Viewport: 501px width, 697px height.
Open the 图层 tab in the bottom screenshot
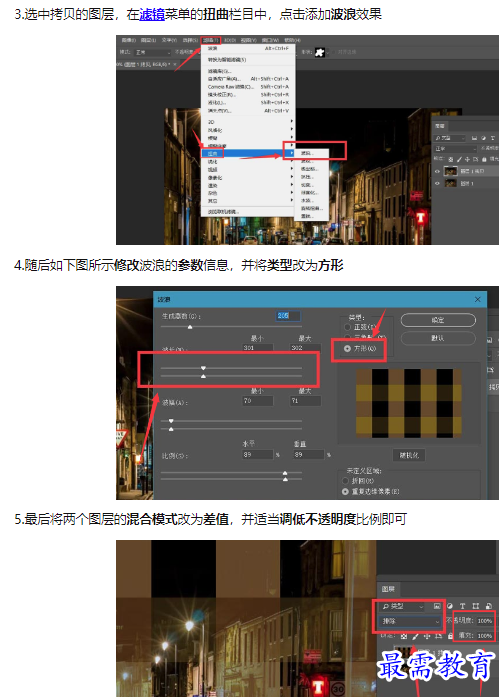[388, 589]
